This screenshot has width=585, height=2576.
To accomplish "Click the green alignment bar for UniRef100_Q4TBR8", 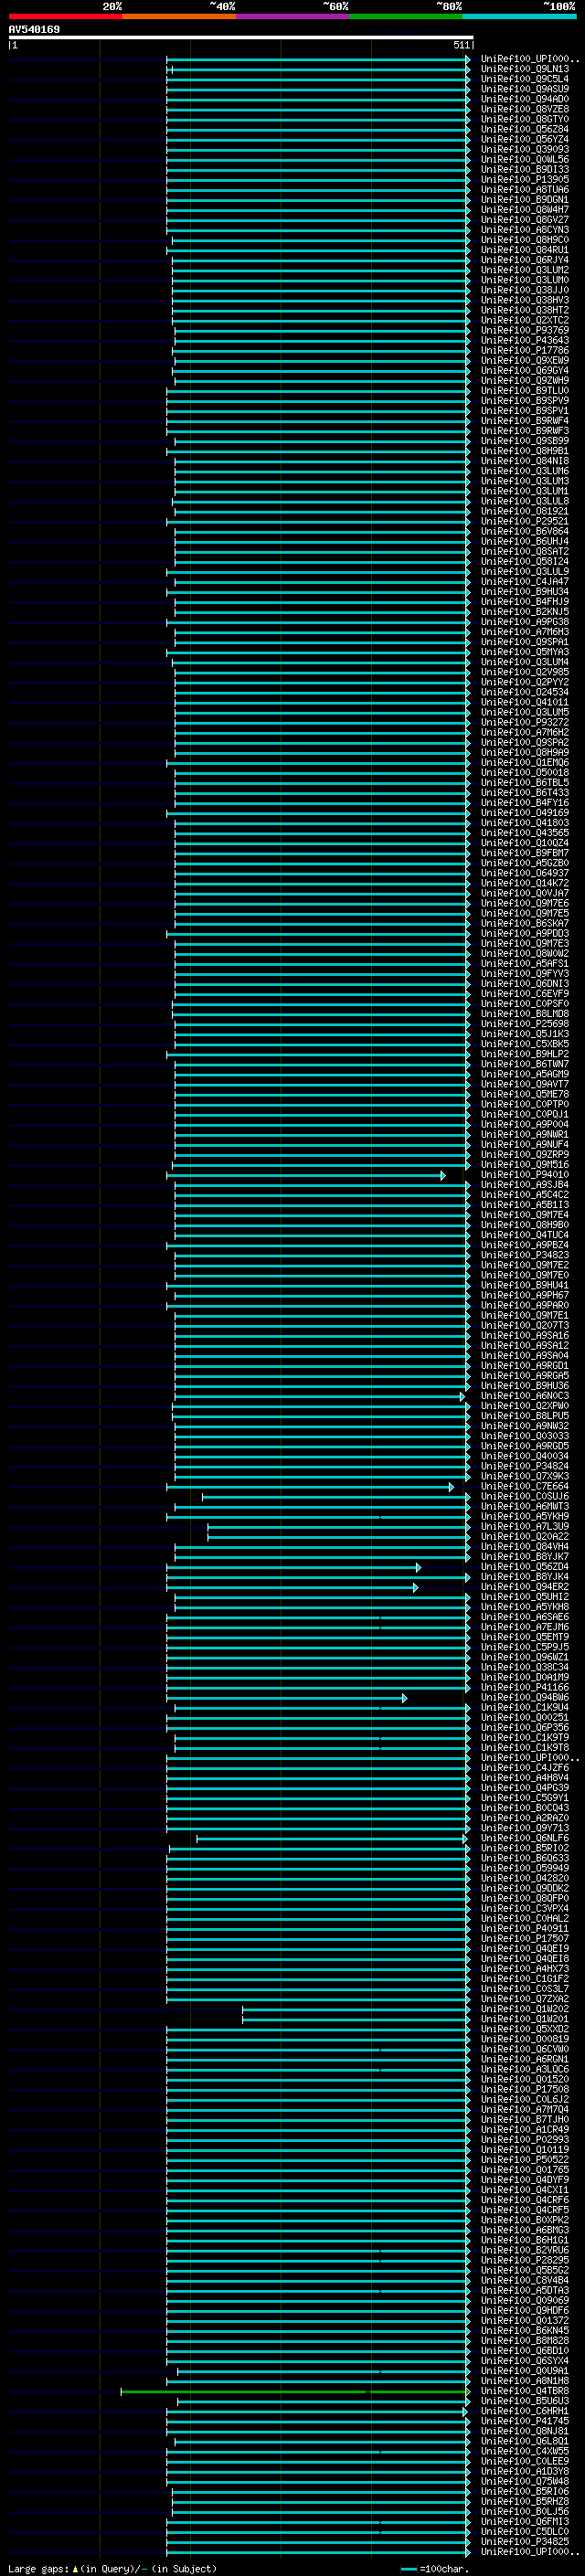I will (295, 2392).
